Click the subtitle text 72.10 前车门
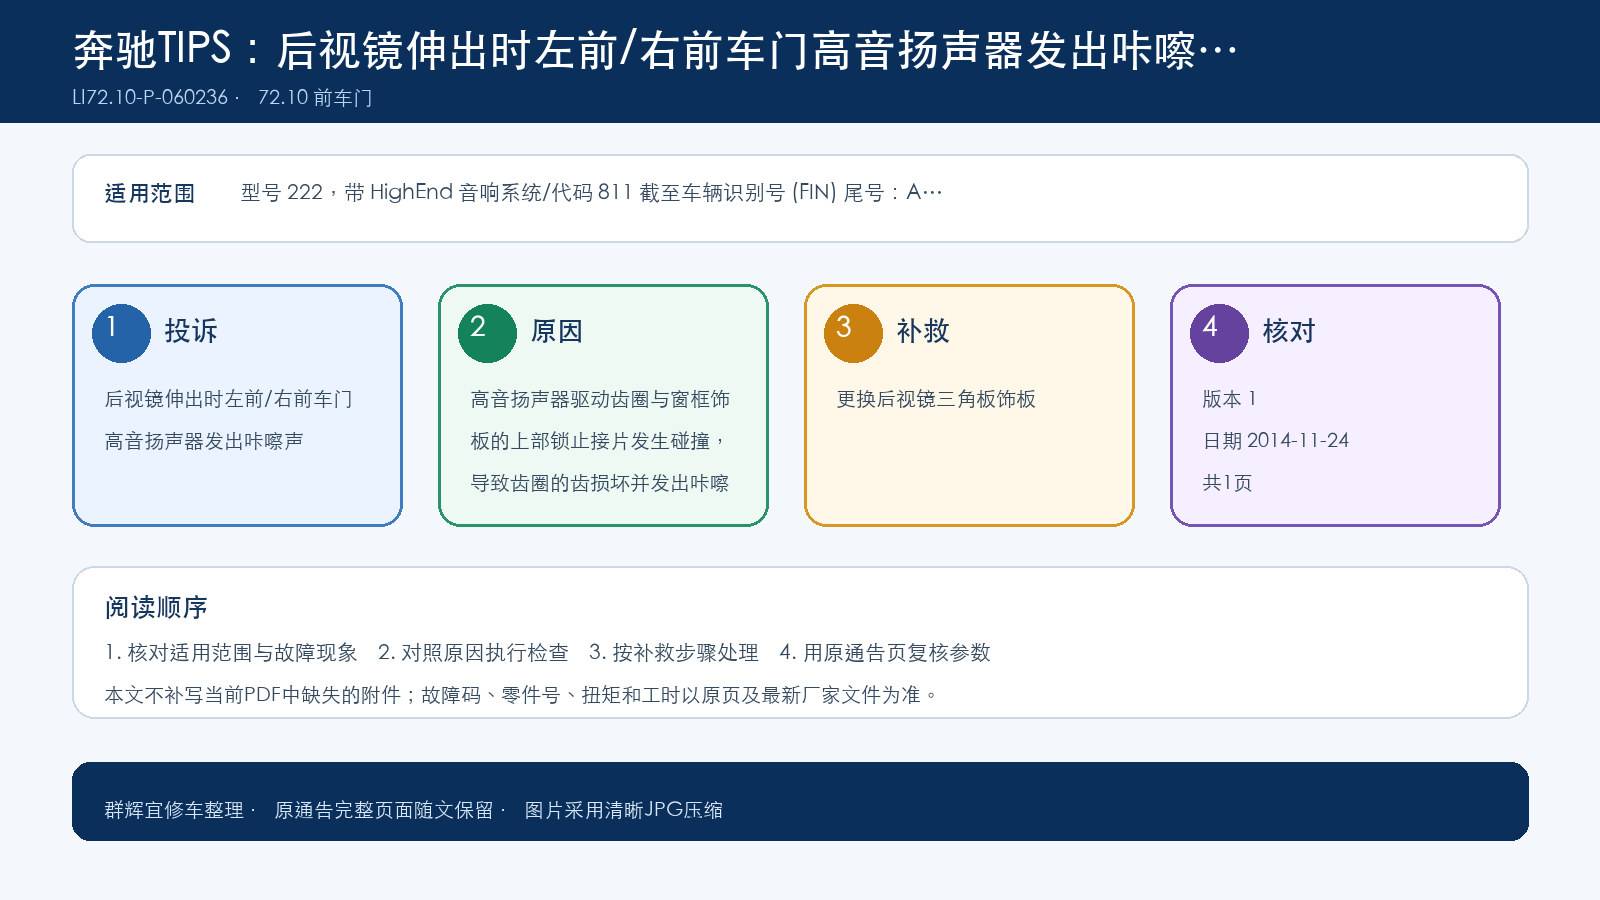1600x900 pixels. (x=315, y=97)
